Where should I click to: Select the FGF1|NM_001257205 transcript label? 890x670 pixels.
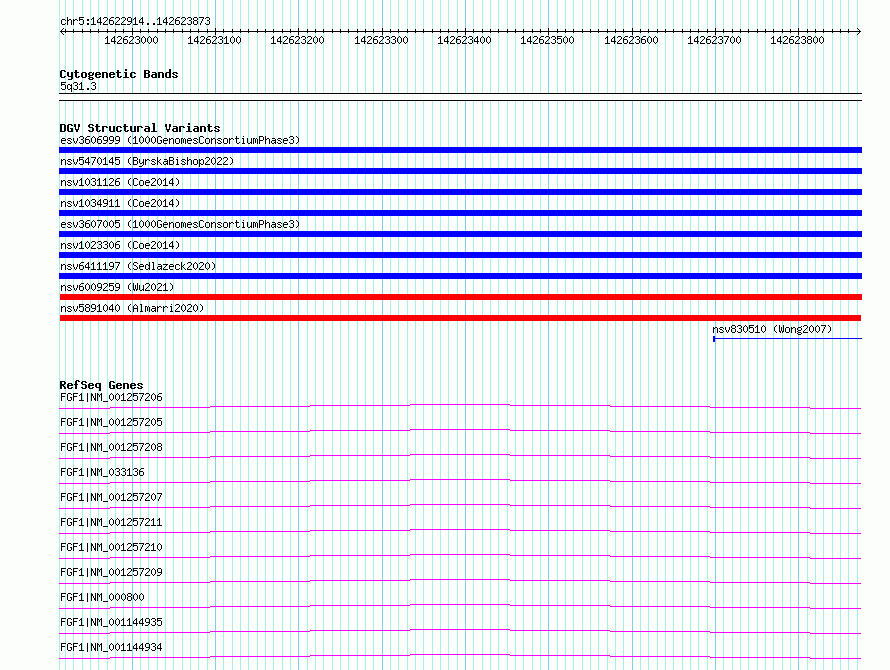point(111,422)
